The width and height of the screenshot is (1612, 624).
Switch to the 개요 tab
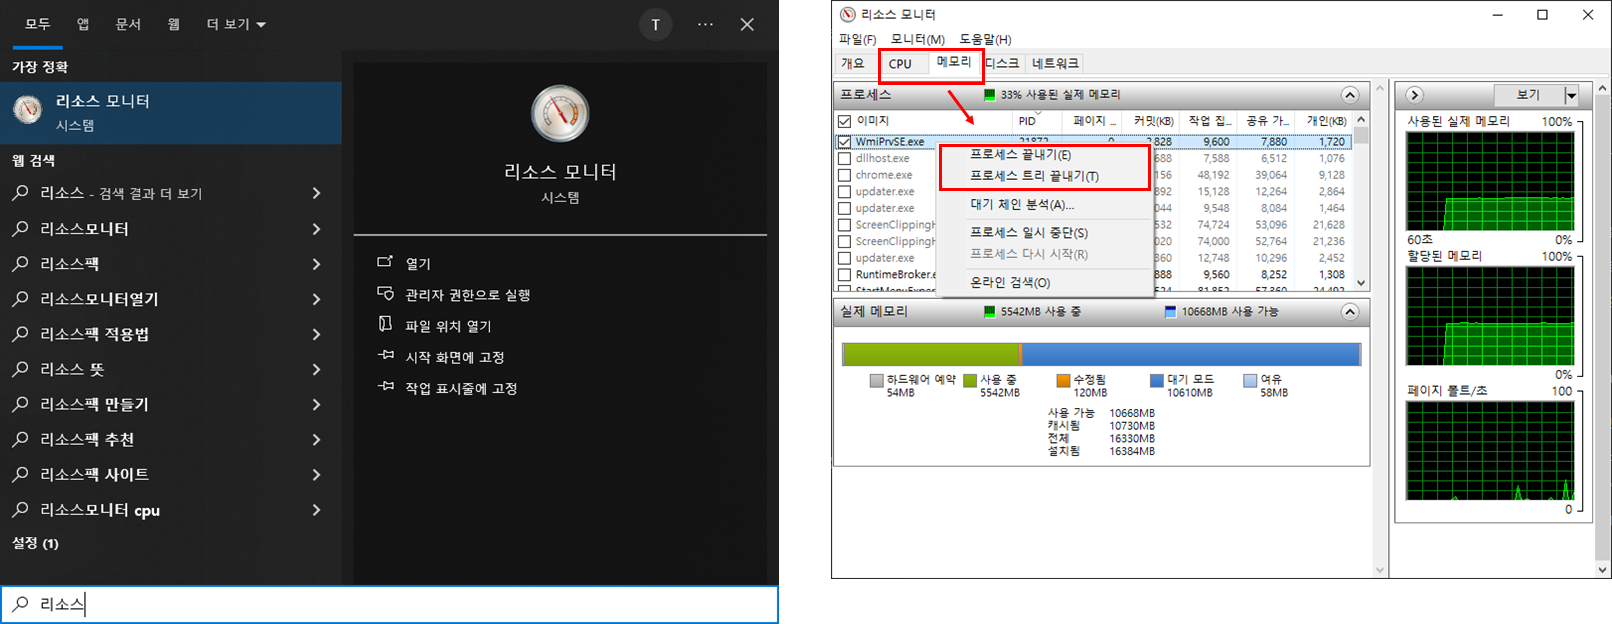[852, 63]
